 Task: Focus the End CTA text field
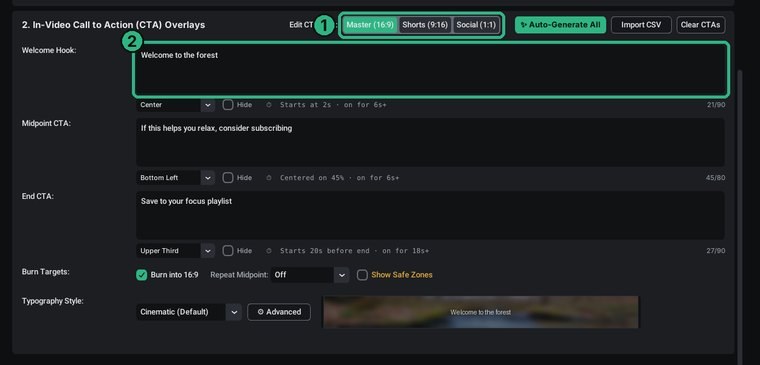point(430,215)
